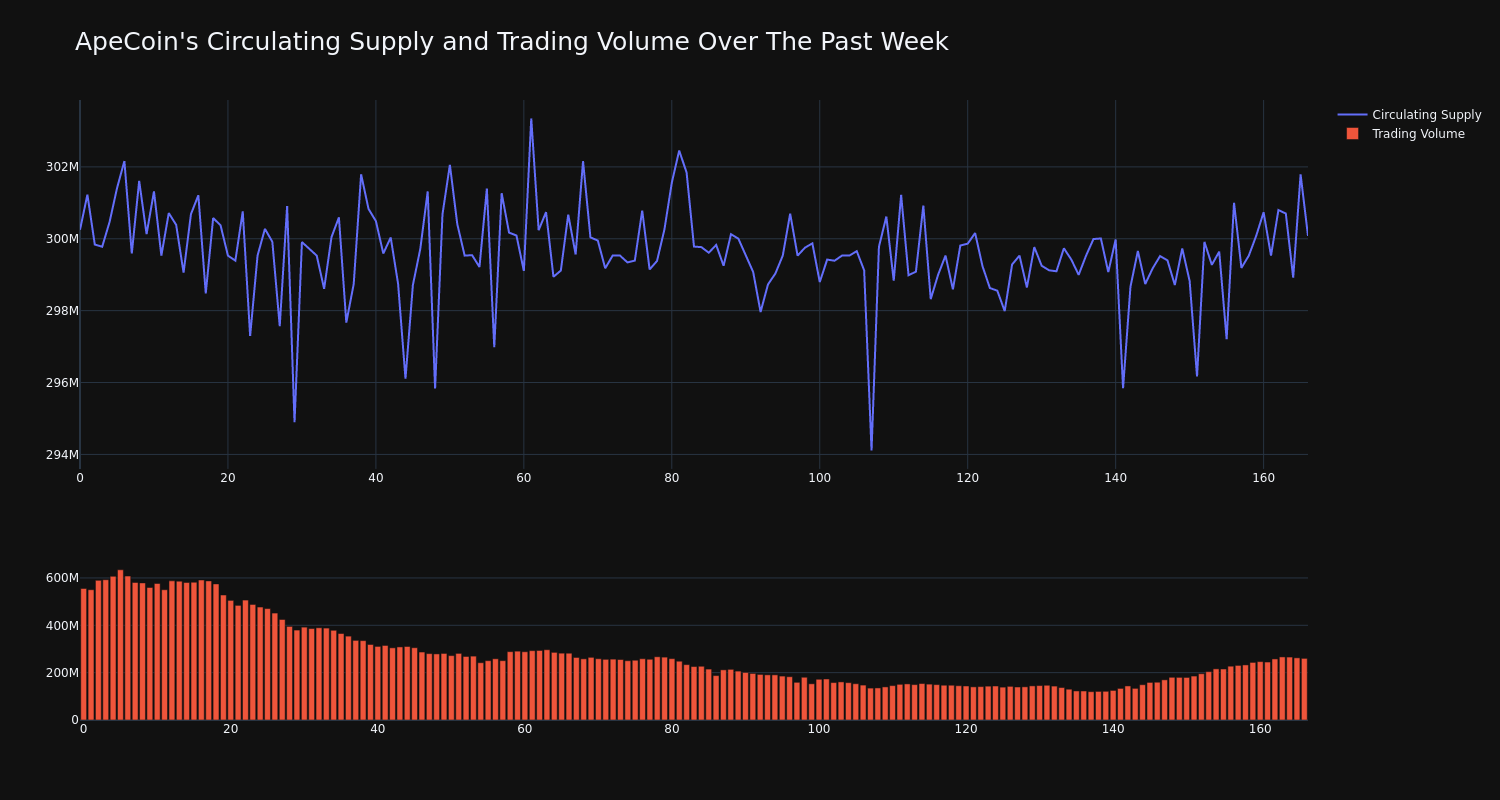The width and height of the screenshot is (1500, 800).
Task: Click the 400M volume axis label
Action: (62, 626)
